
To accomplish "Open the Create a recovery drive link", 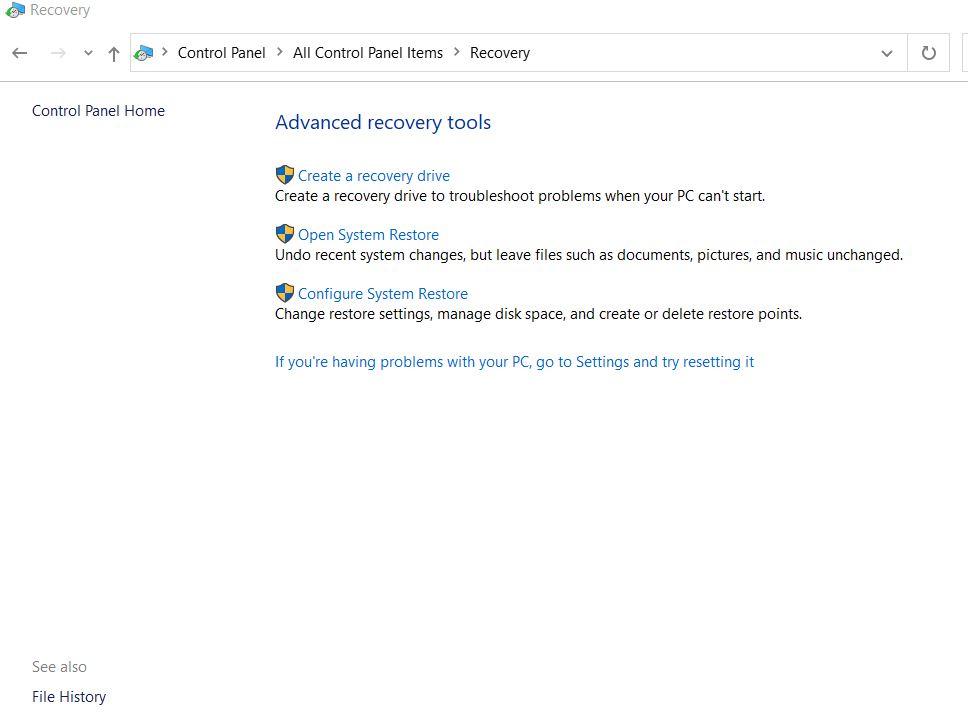I will tap(374, 176).
